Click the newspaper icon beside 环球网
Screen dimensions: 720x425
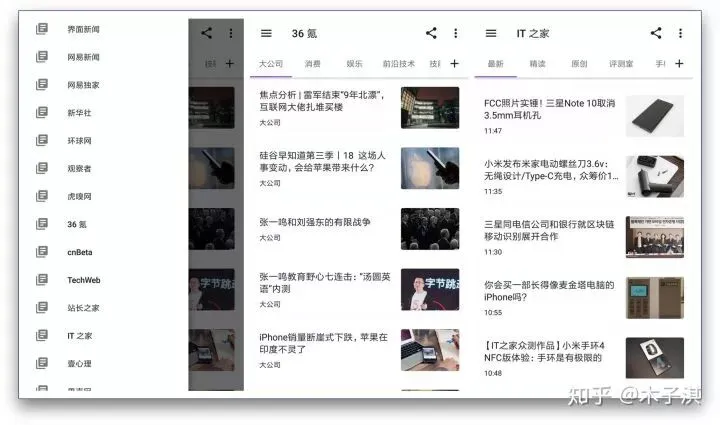(42, 140)
